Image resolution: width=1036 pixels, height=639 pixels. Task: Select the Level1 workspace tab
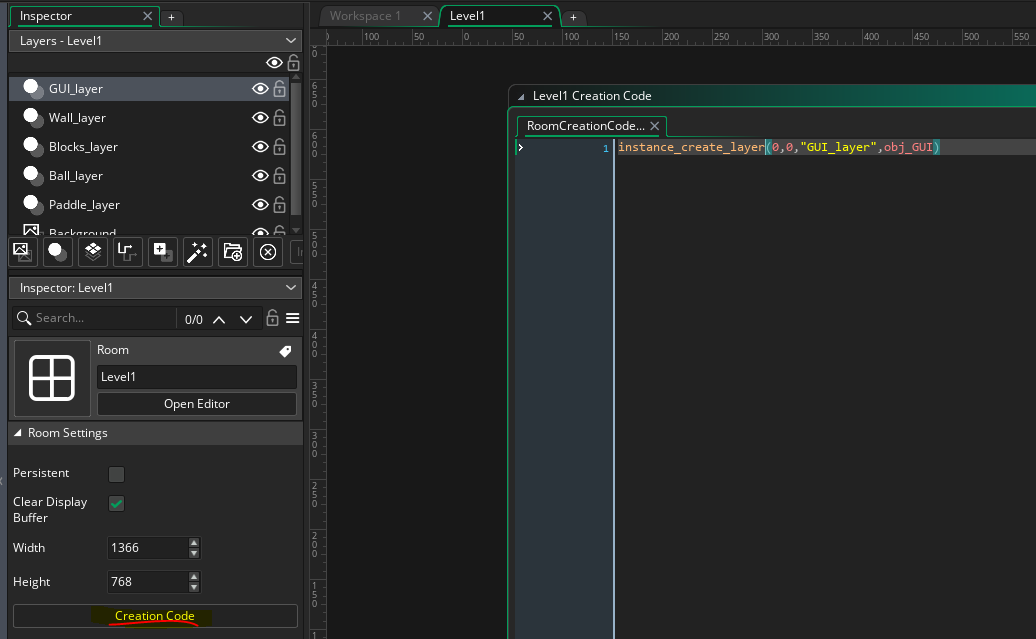(467, 16)
